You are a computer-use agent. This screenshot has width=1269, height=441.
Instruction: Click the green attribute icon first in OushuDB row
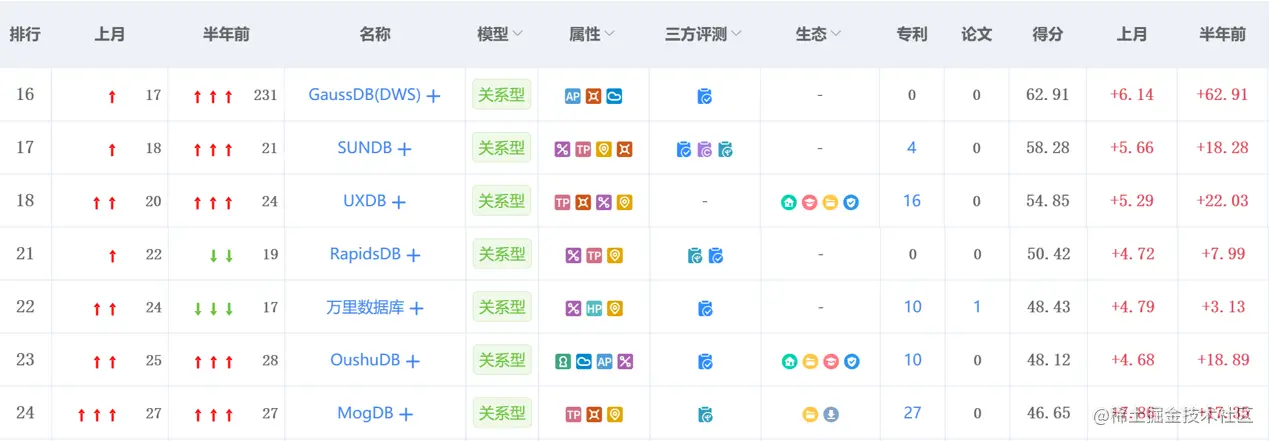563,361
